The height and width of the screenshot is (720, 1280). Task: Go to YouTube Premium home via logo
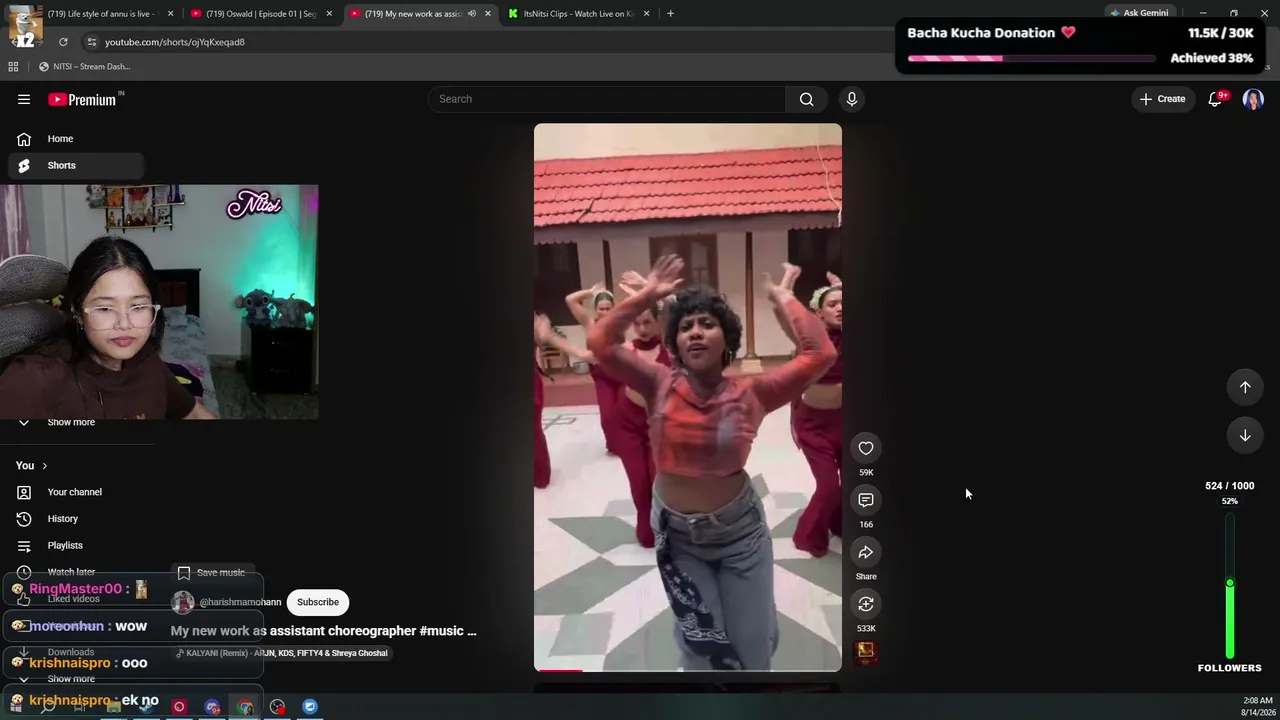pyautogui.click(x=82, y=99)
